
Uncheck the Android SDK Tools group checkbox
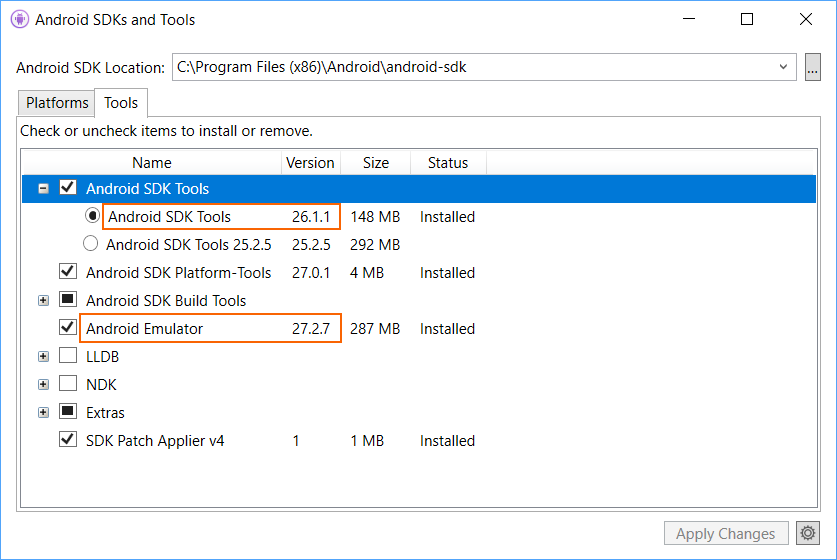(68, 188)
